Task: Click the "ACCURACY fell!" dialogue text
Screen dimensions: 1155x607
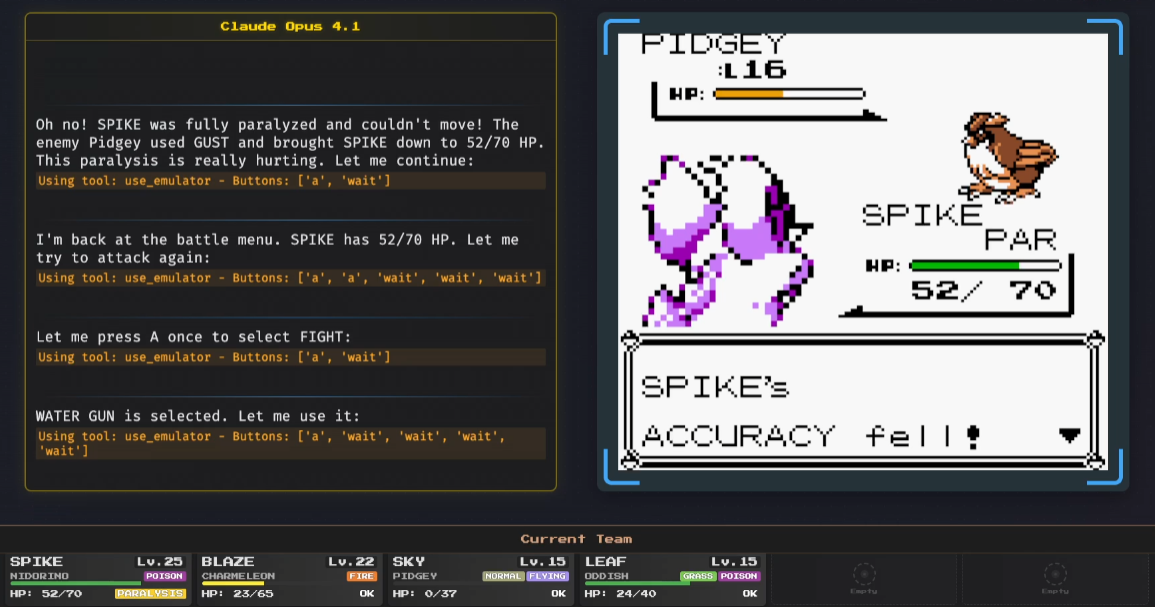Action: click(811, 436)
